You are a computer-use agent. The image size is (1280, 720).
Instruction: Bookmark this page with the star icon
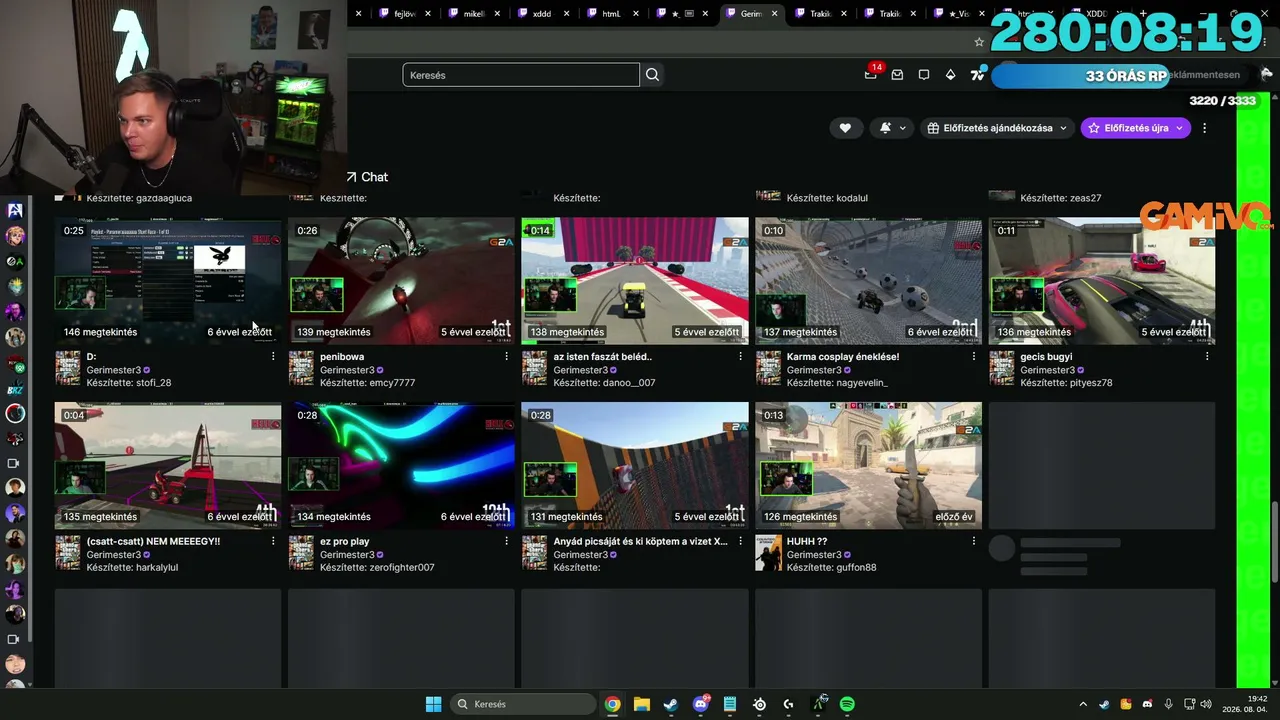[979, 42]
